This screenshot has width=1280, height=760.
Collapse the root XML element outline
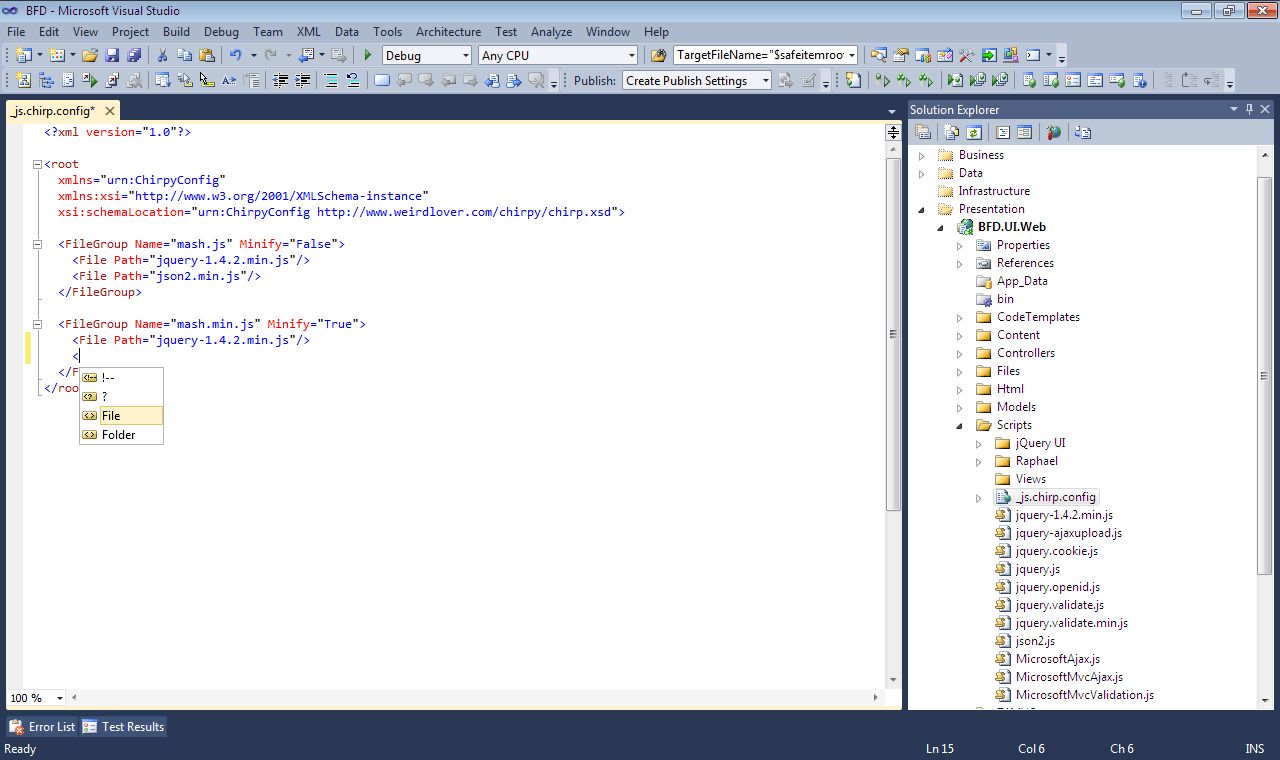37,164
